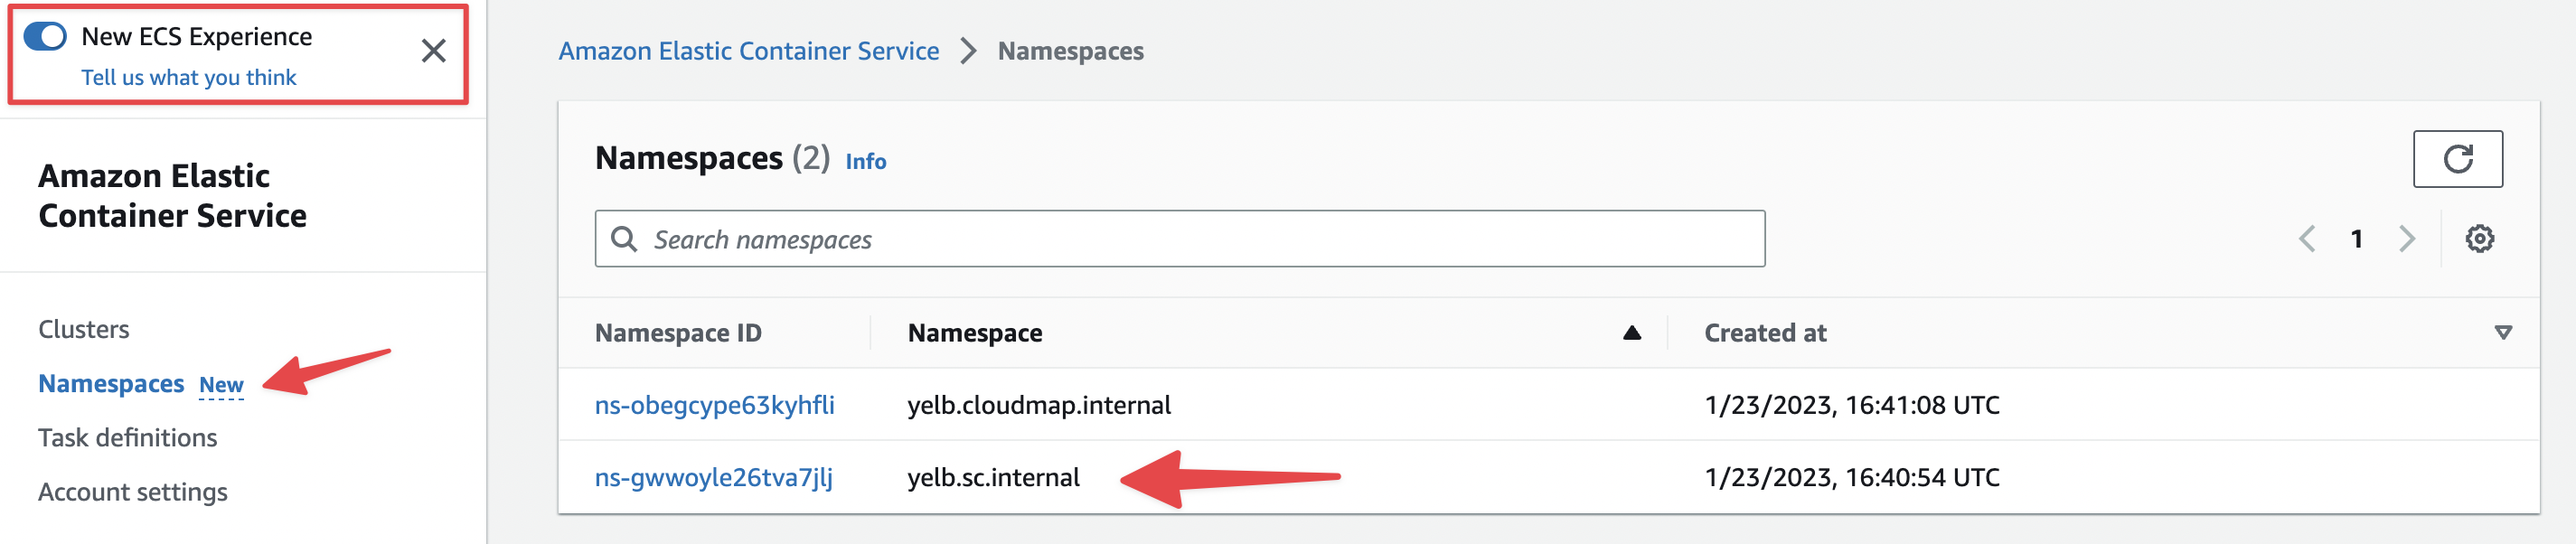Sort by Created at column arrow
The image size is (2576, 544).
(2503, 333)
